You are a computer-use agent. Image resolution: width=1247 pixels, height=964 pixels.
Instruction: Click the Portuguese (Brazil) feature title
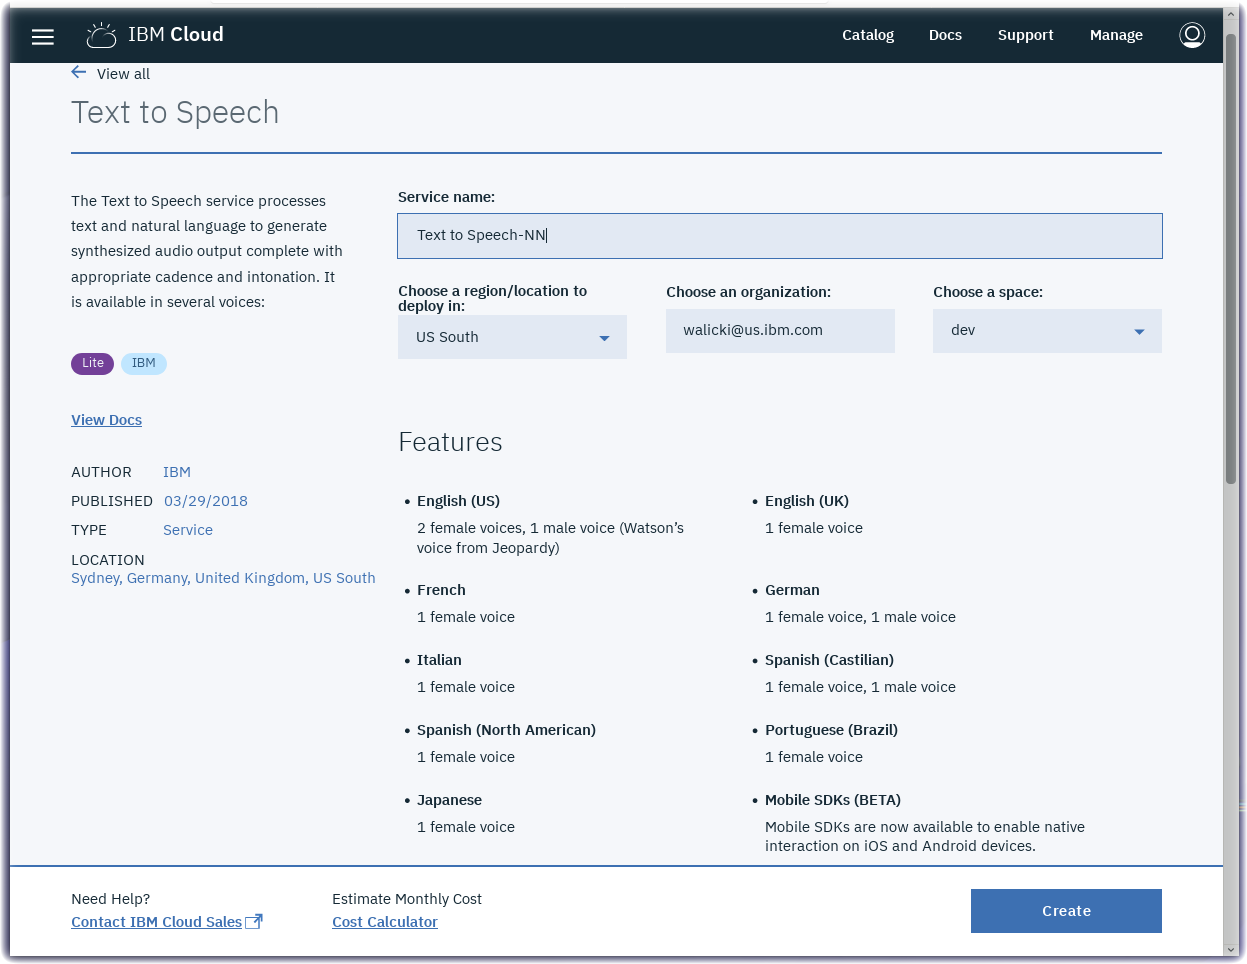click(831, 730)
